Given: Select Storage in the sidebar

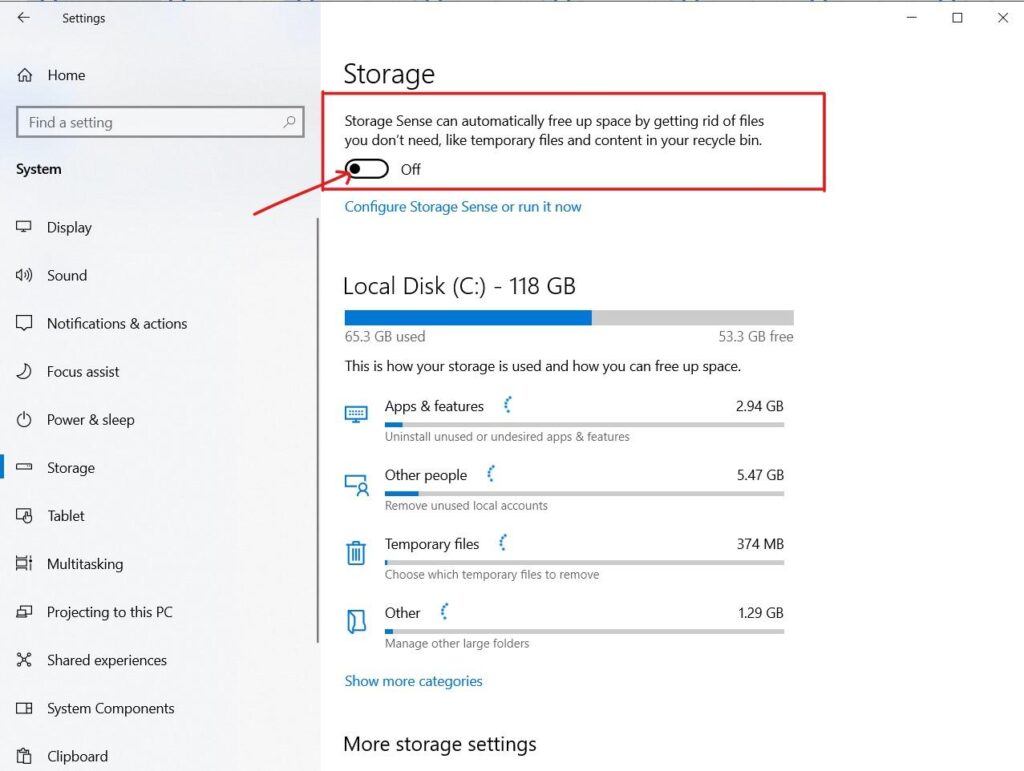Looking at the screenshot, I should point(159,467).
